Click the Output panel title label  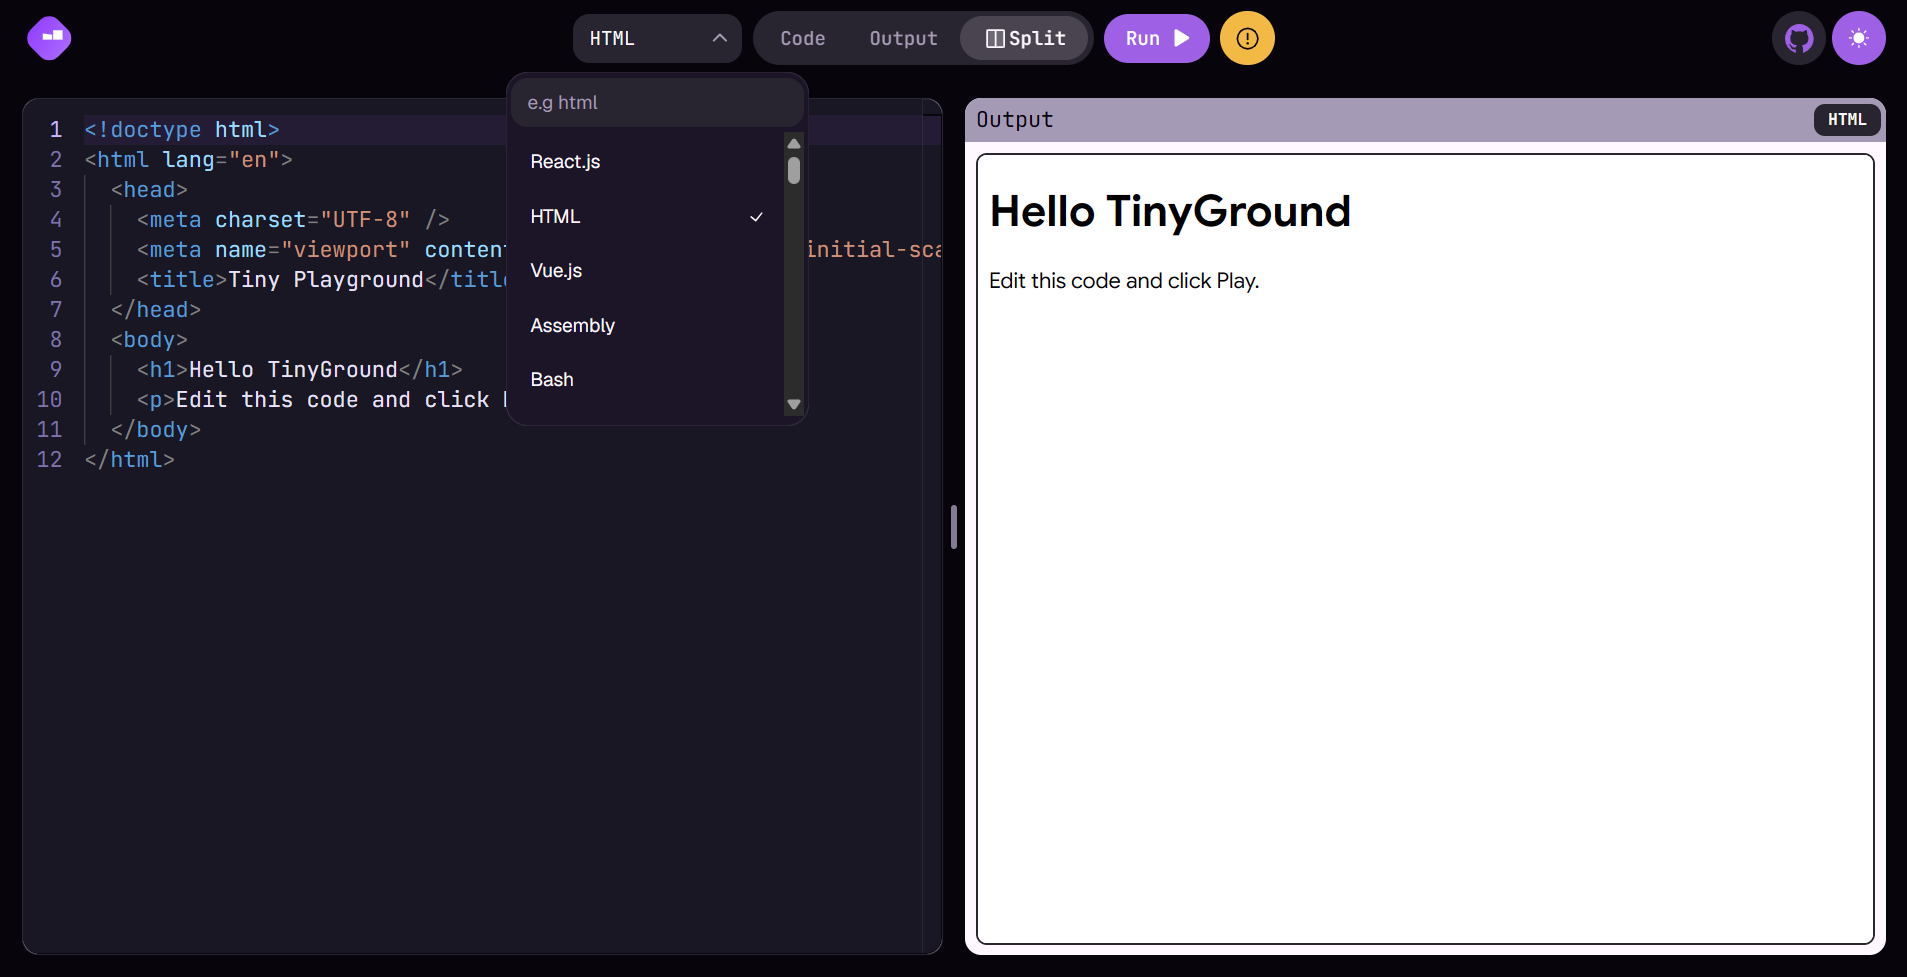tap(1014, 120)
